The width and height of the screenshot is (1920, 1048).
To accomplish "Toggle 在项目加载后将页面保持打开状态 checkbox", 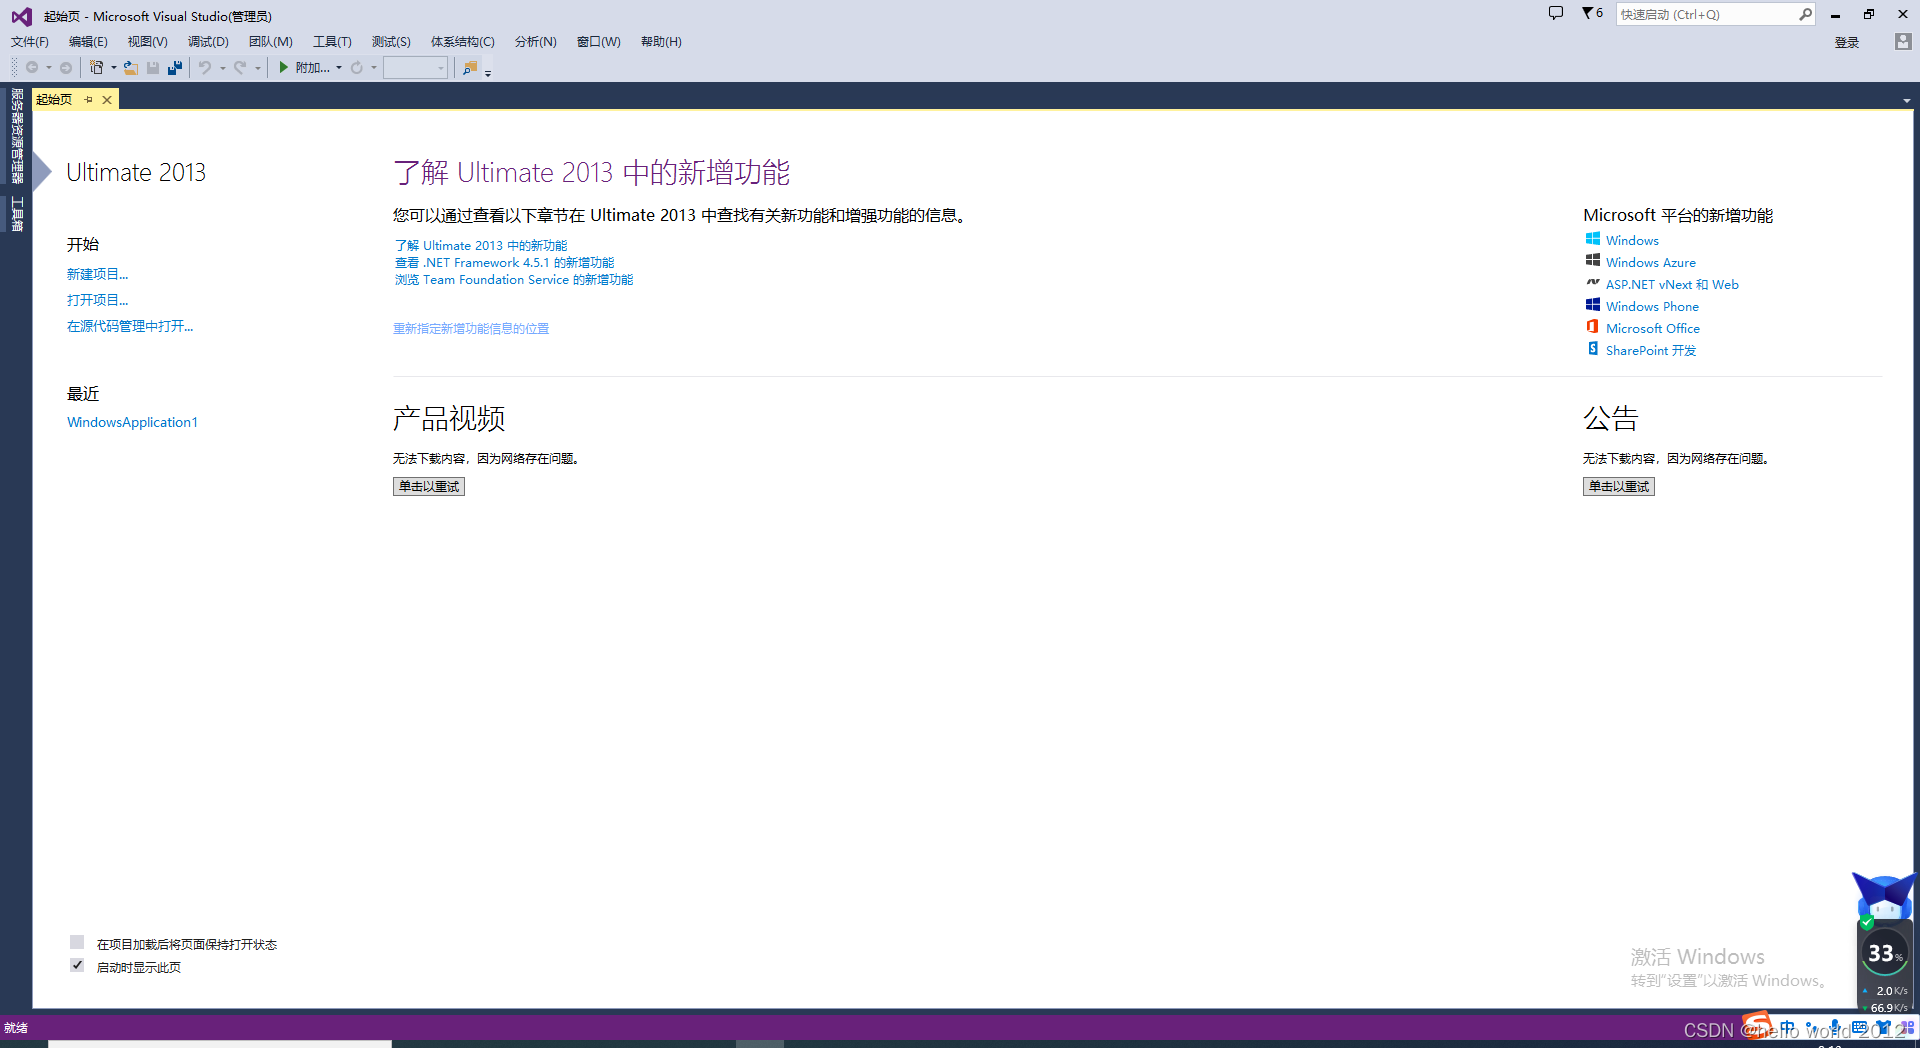I will (77, 942).
